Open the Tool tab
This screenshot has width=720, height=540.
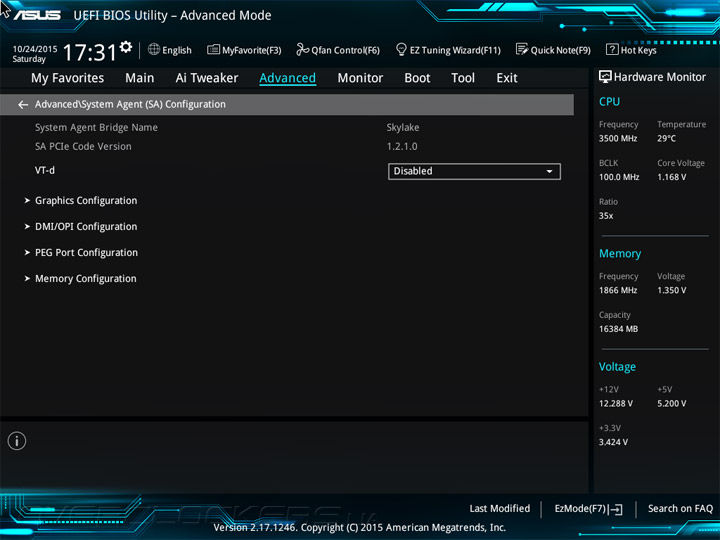(463, 78)
